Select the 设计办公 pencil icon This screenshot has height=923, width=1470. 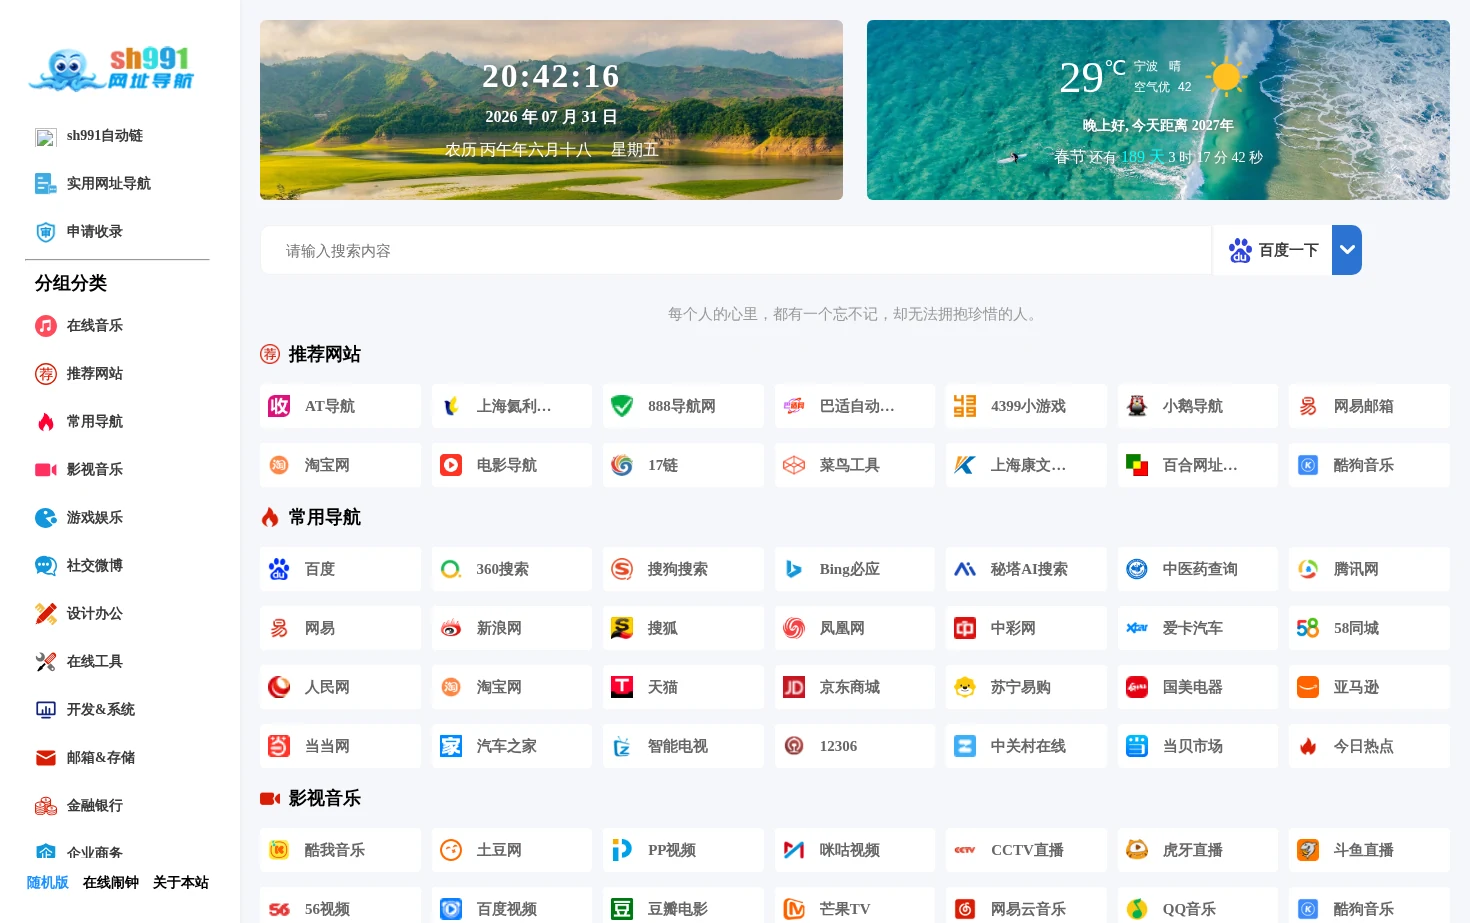coord(46,614)
